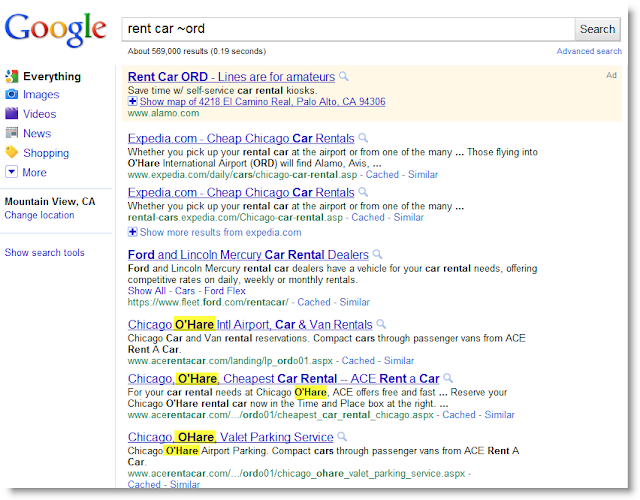Click preview magnifier next to Valet Parking Service

point(342,437)
